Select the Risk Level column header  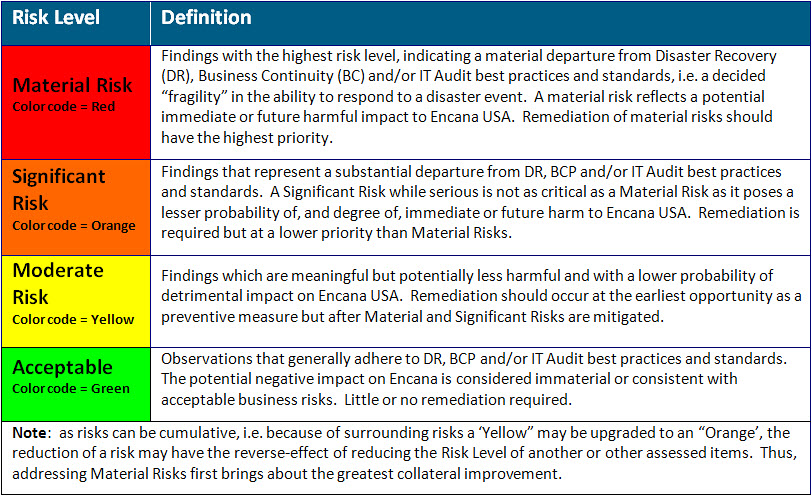[56, 18]
